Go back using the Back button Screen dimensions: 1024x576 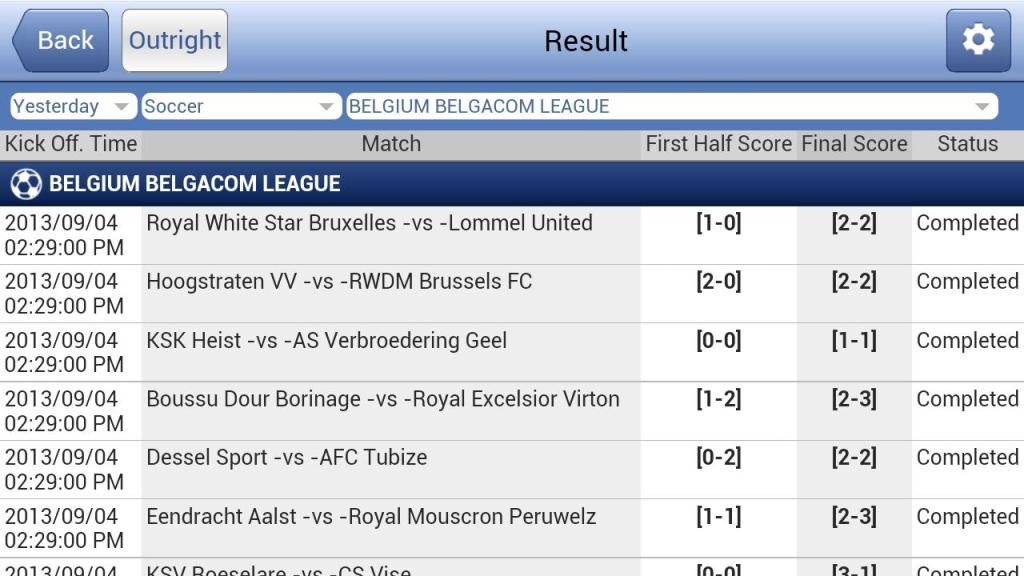pos(61,41)
